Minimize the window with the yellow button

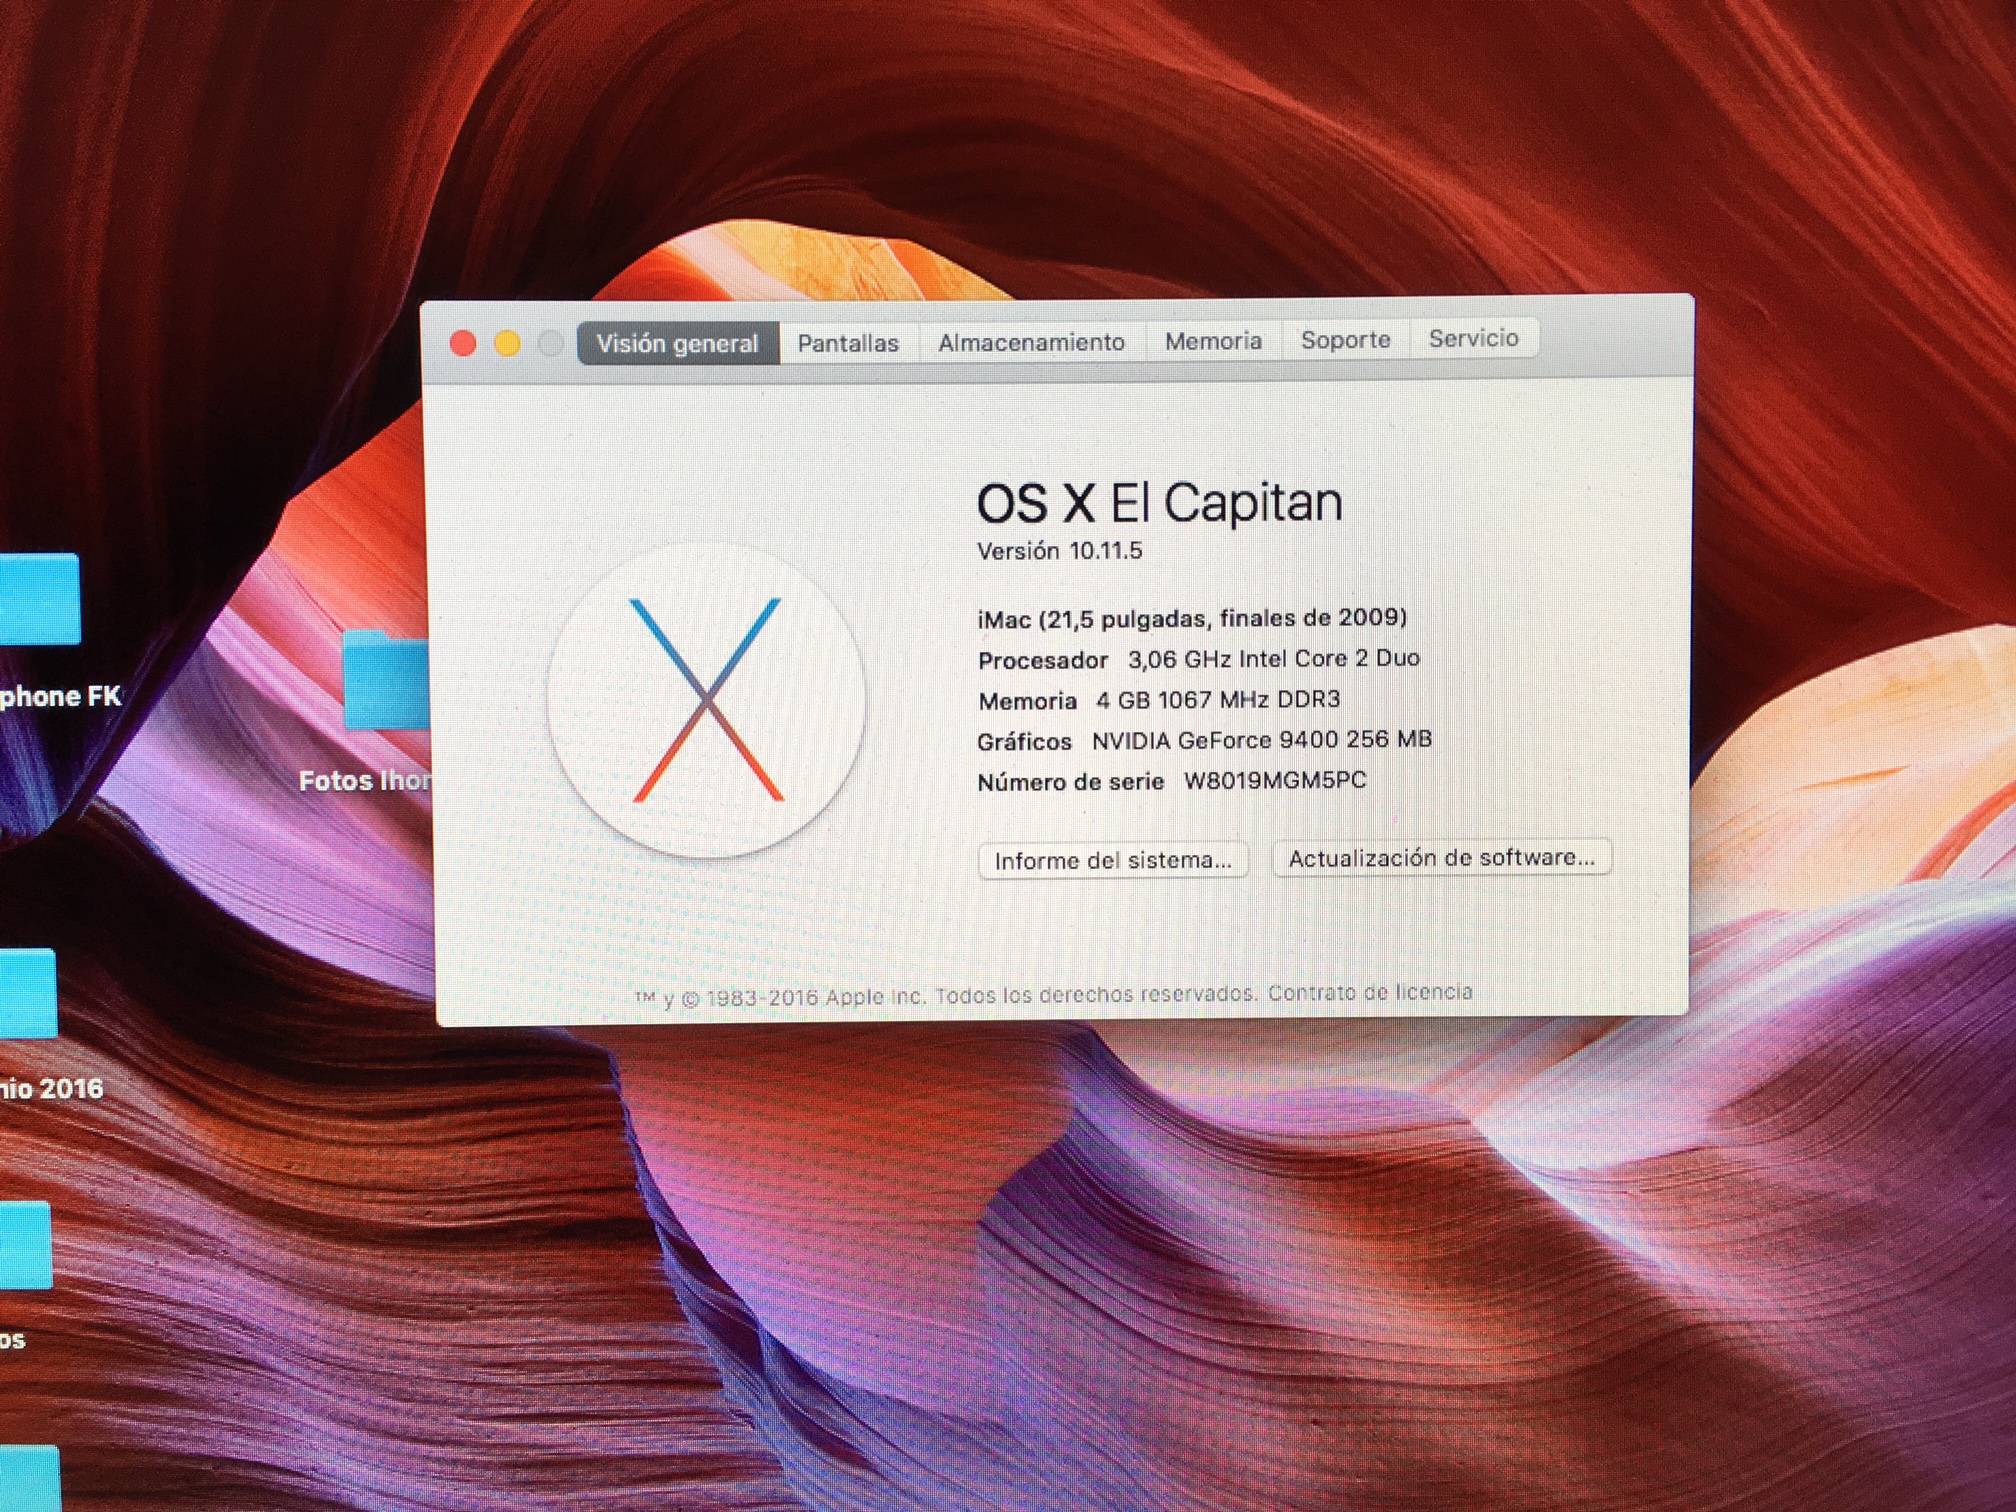coord(507,344)
